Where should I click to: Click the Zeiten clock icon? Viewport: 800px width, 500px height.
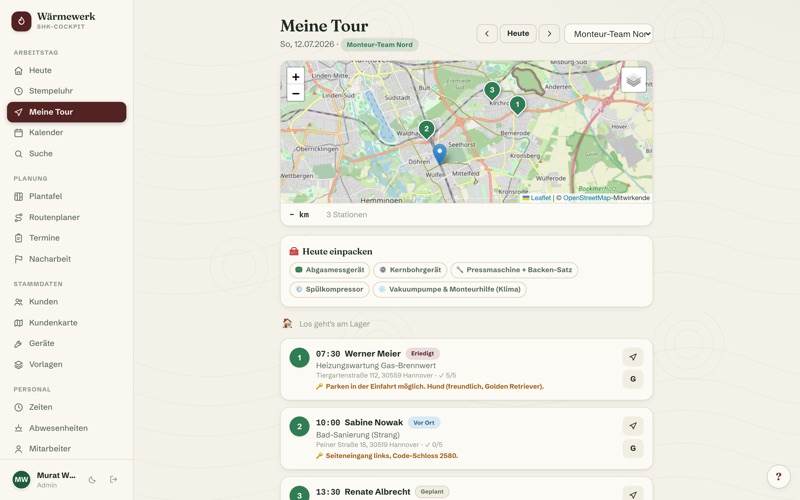18,407
